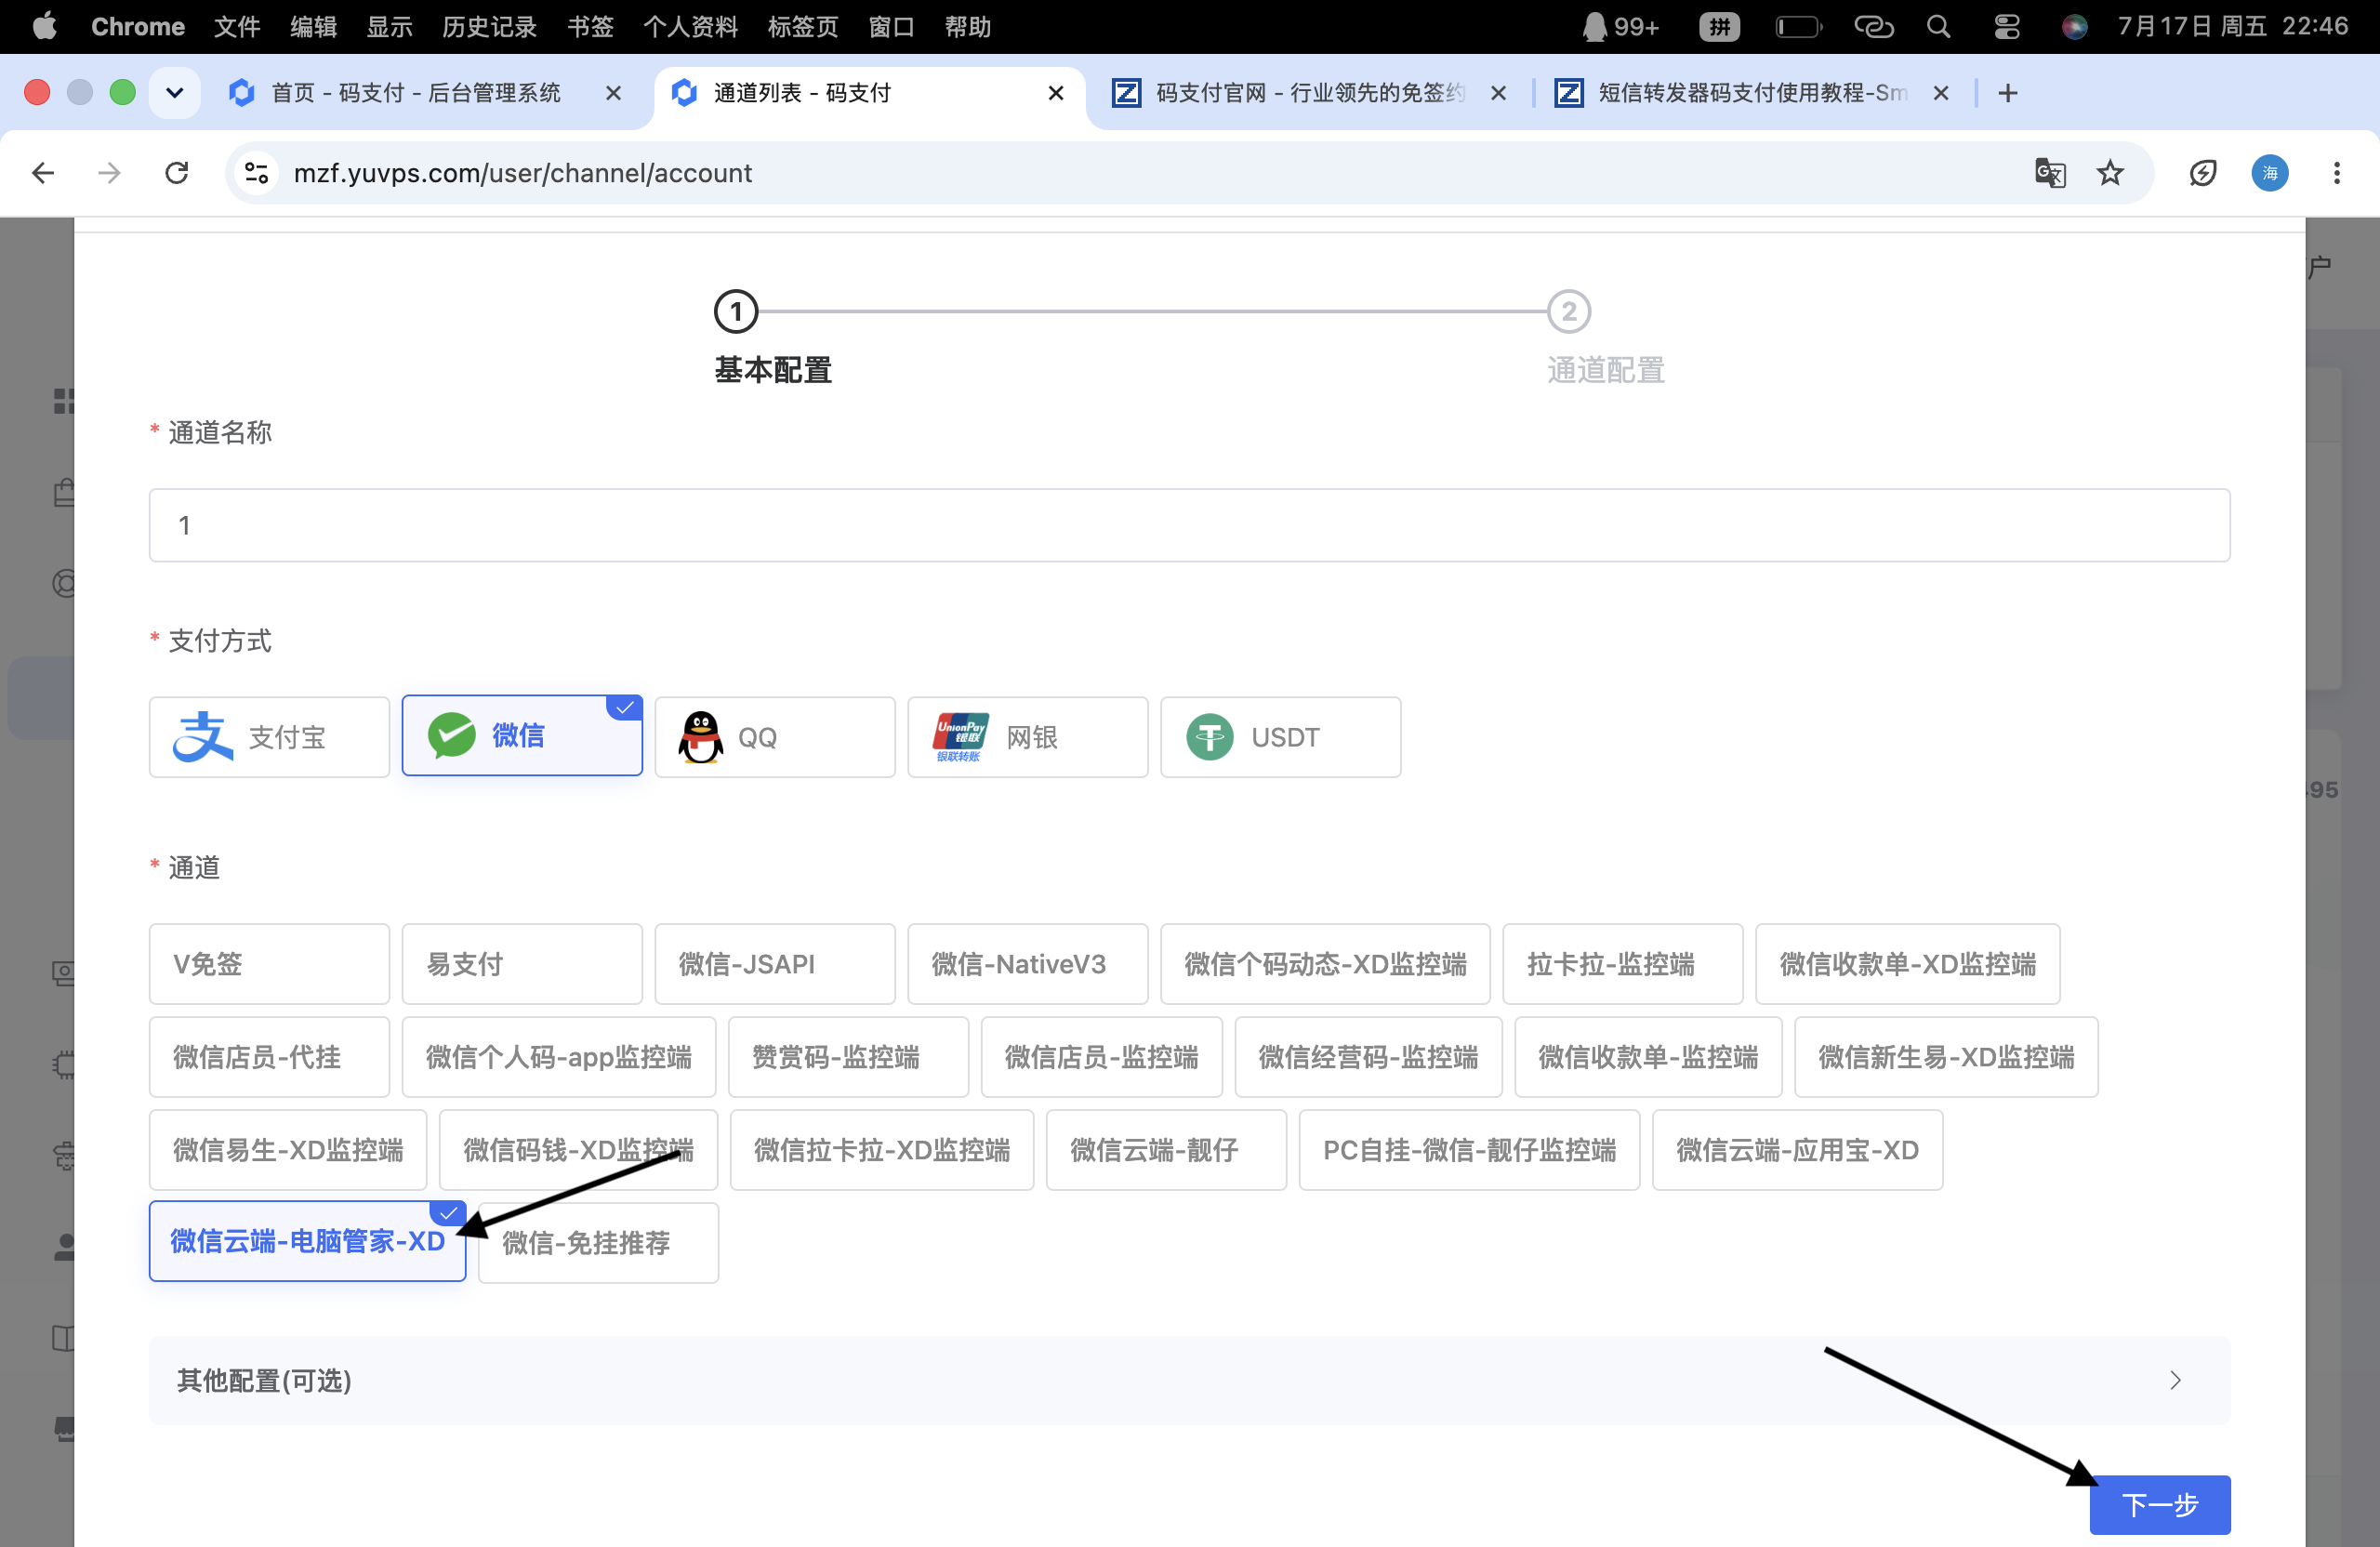Click the 下一步 button

point(2159,1504)
